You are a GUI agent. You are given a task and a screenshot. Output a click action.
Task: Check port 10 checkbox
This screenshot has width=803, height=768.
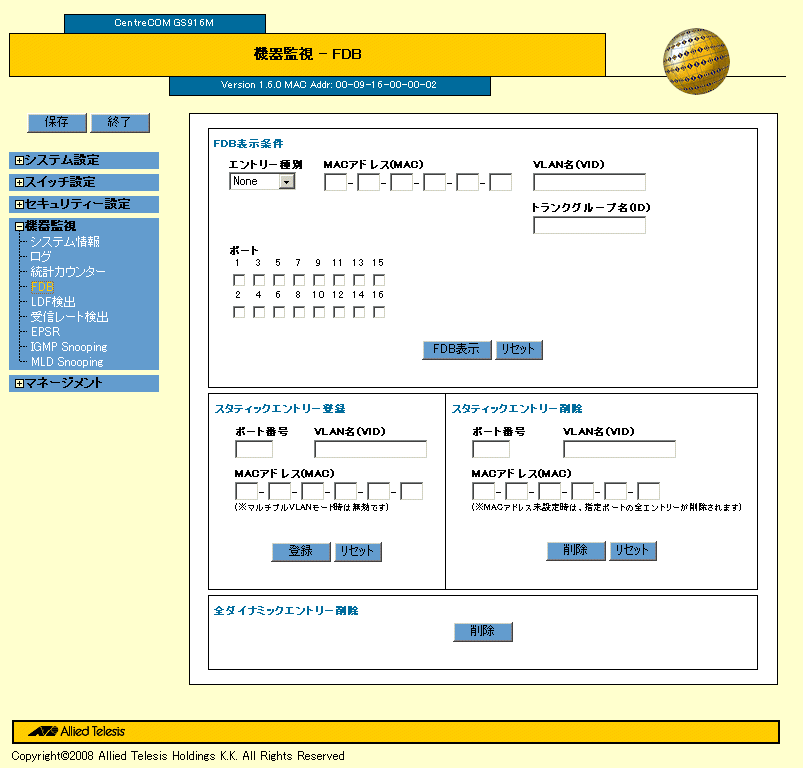(x=319, y=312)
